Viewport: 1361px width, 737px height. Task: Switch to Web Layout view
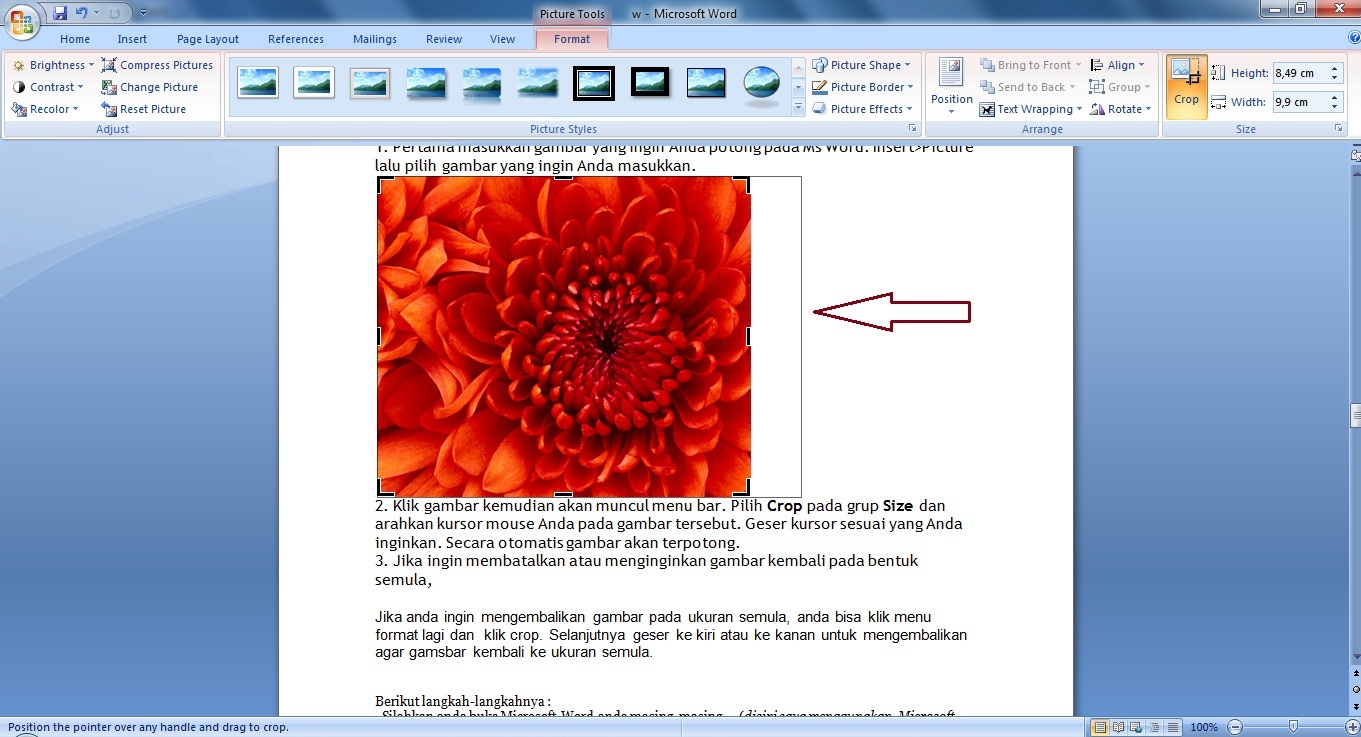click(x=1137, y=727)
